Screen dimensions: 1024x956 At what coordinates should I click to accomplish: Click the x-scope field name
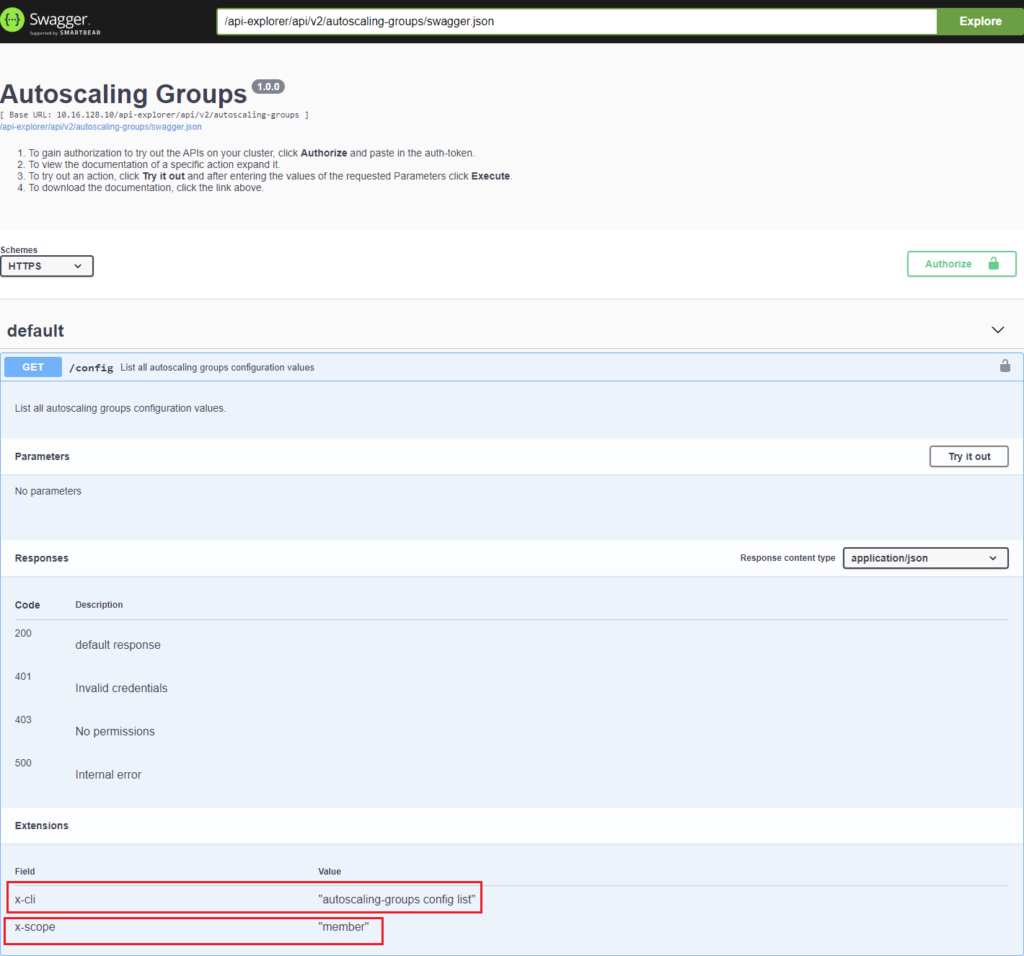[x=35, y=927]
